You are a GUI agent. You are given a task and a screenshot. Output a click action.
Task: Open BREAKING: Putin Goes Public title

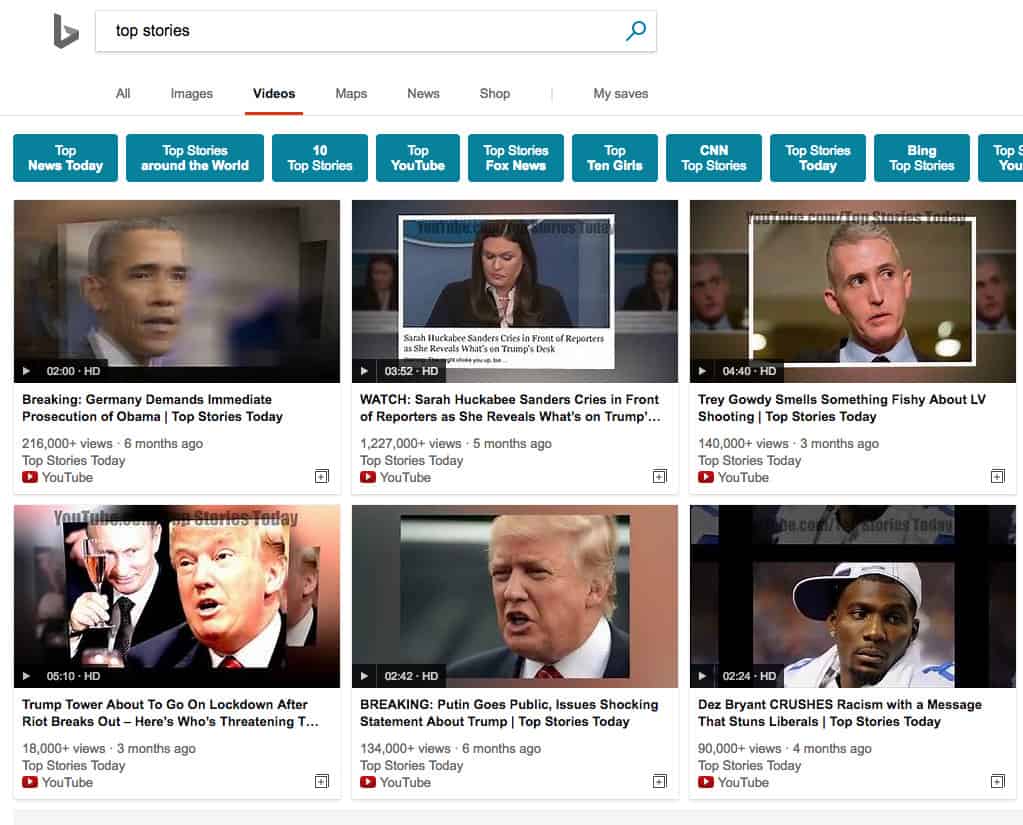(x=509, y=713)
